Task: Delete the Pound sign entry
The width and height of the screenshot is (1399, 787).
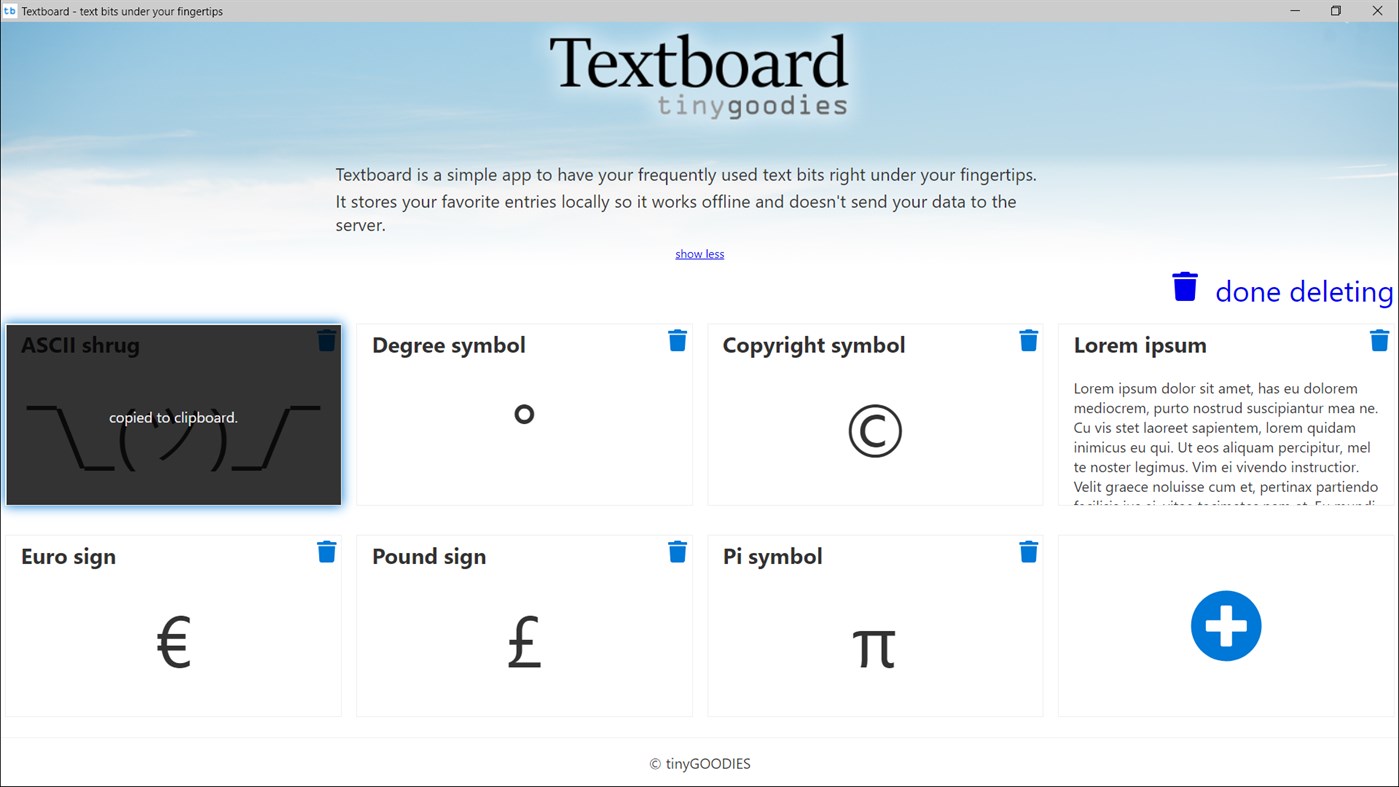Action: pos(677,551)
